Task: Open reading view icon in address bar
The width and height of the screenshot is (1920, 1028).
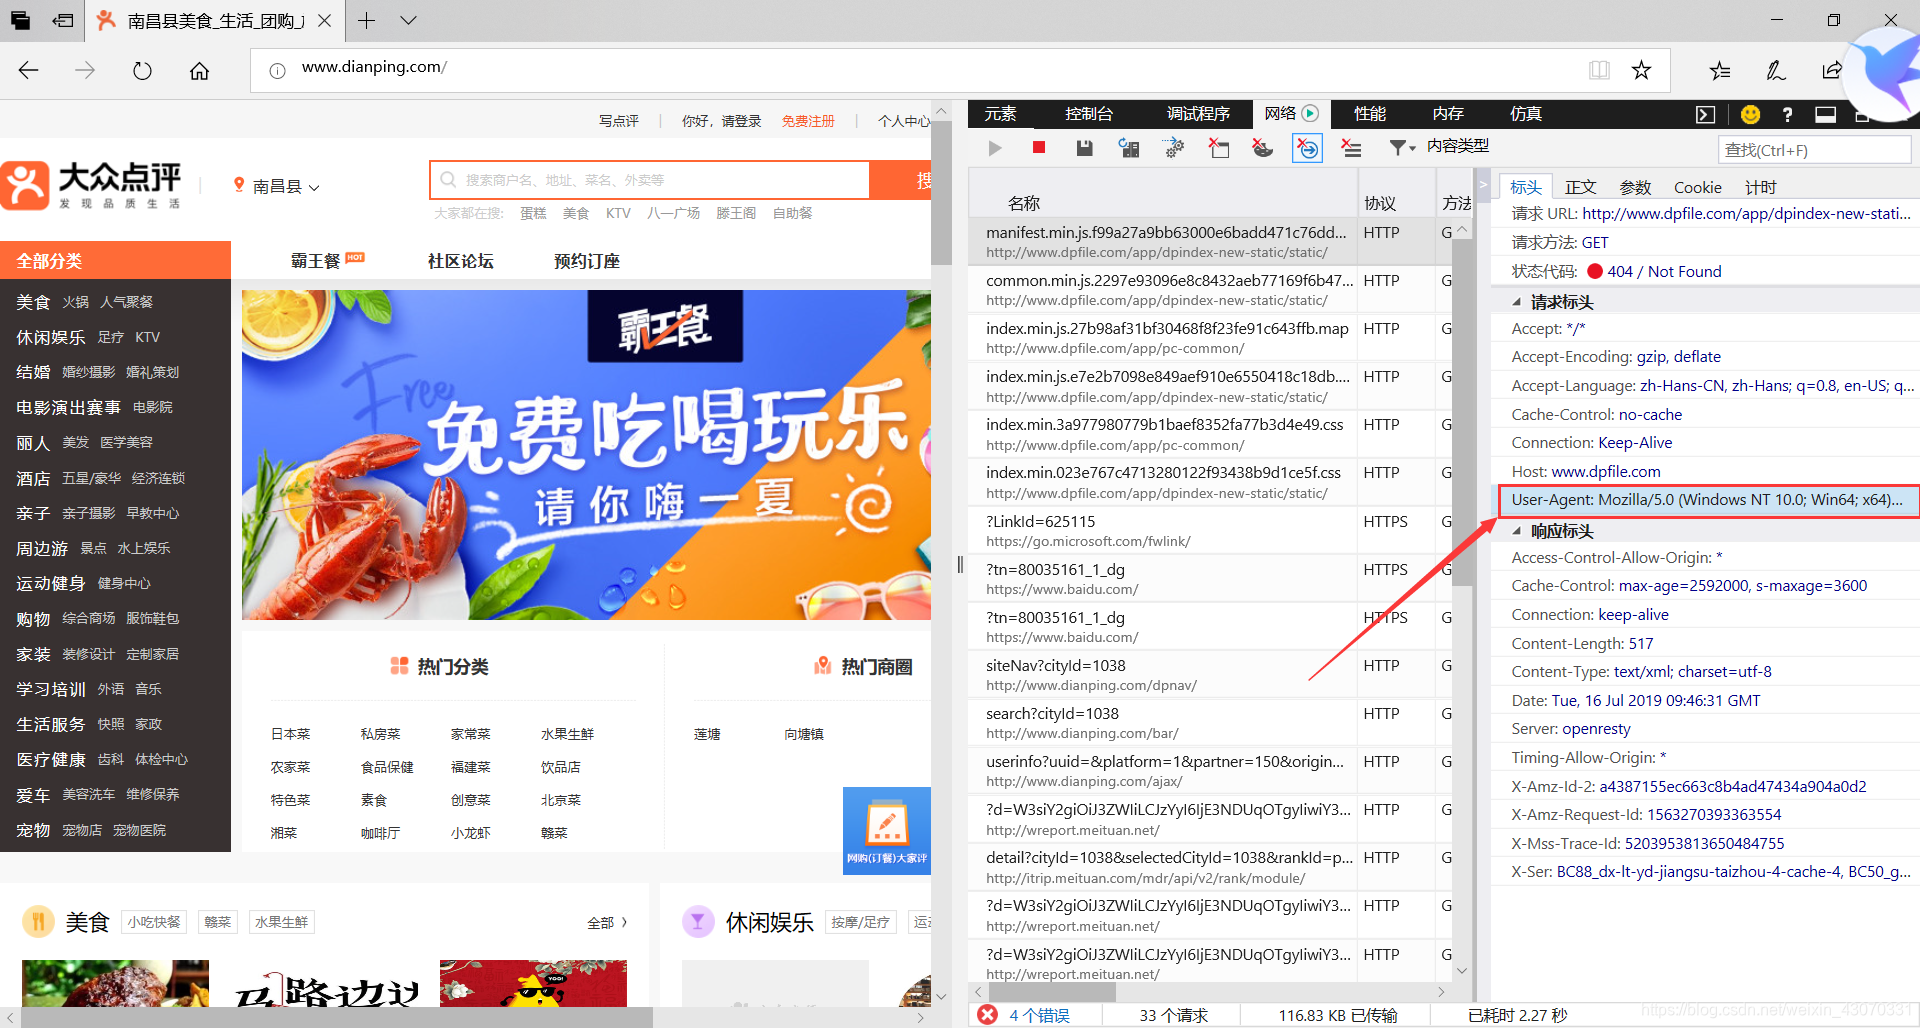Action: click(1599, 70)
